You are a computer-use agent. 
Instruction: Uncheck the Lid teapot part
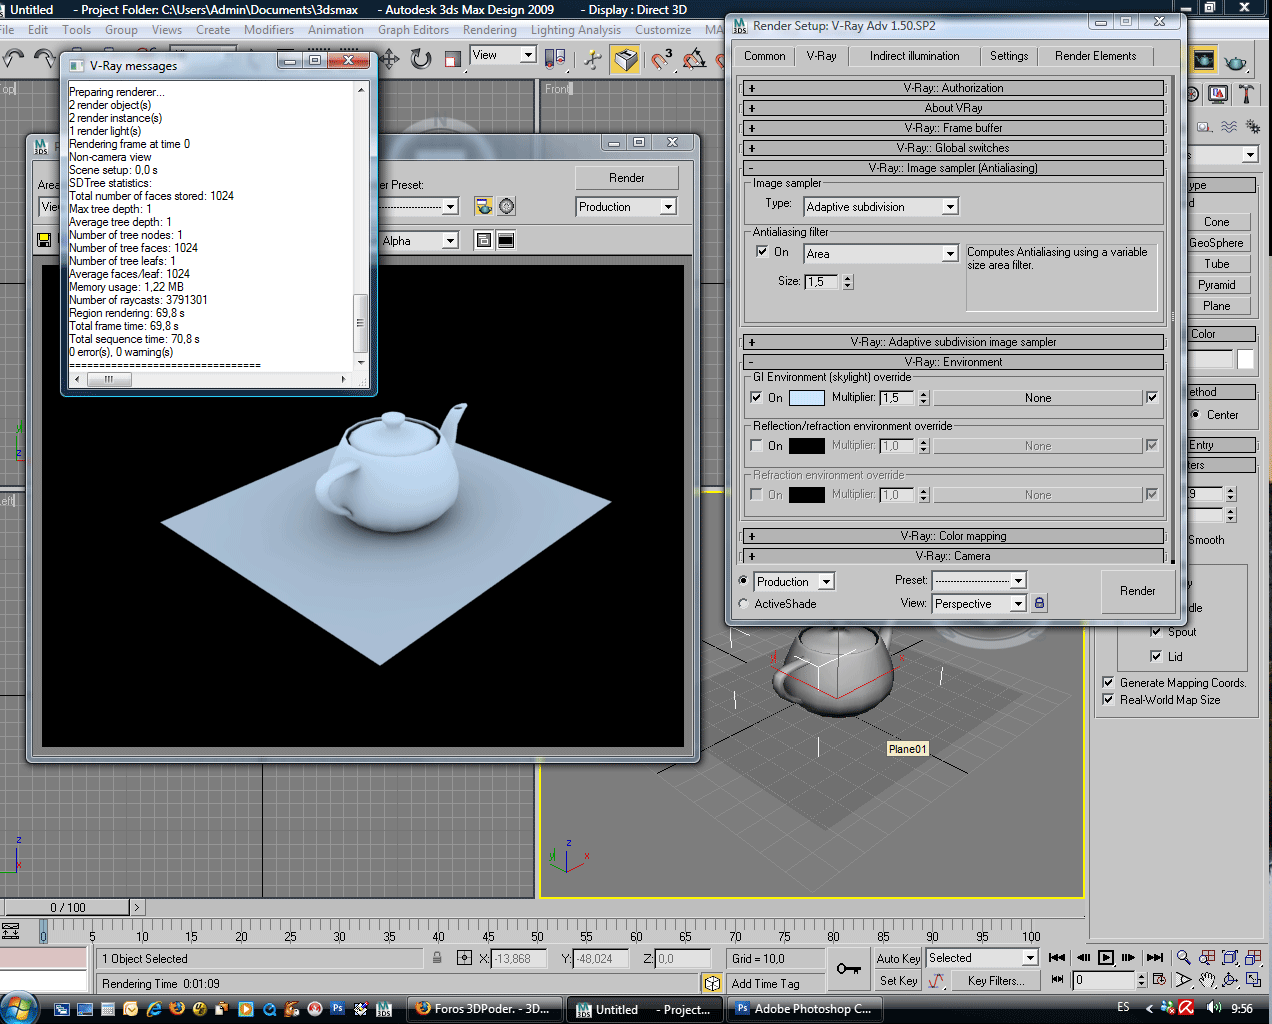pos(1156,657)
